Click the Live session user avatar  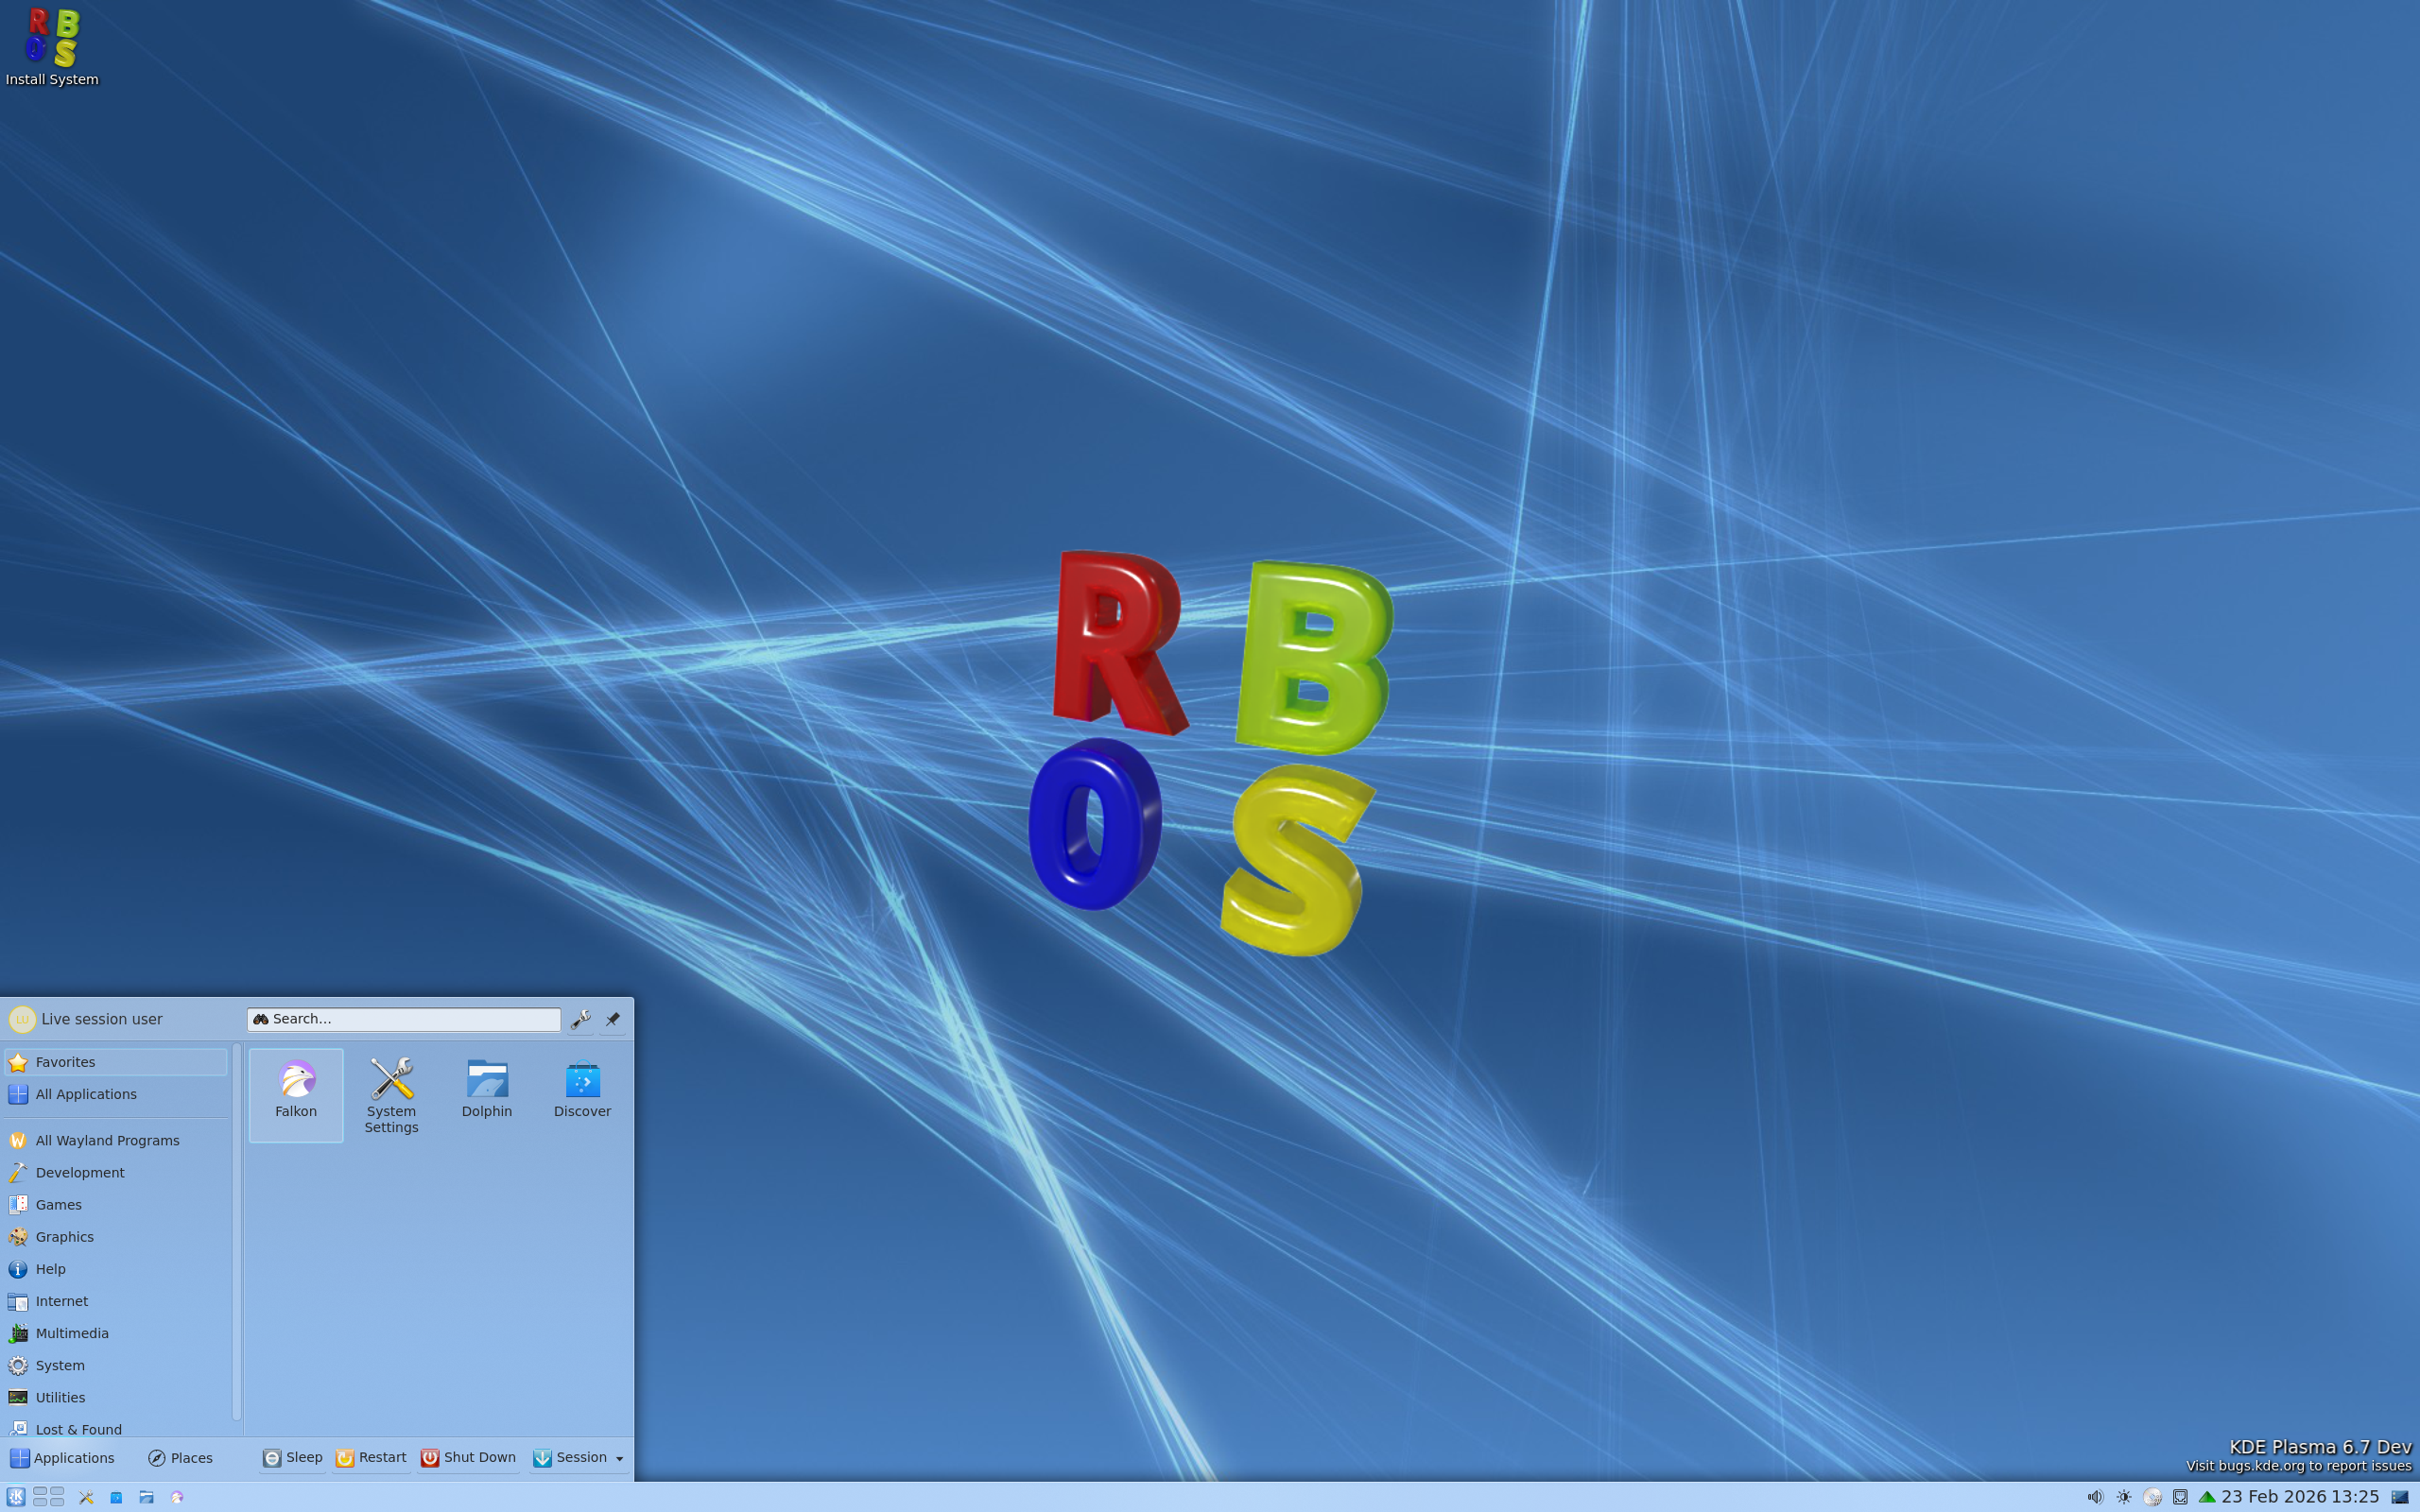pyautogui.click(x=22, y=1019)
